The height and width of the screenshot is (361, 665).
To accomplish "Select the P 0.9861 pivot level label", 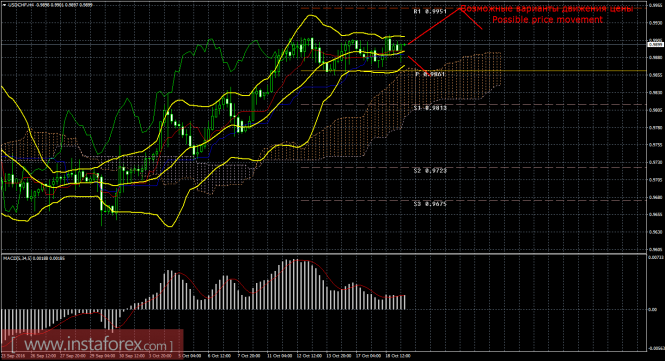I will (430, 74).
